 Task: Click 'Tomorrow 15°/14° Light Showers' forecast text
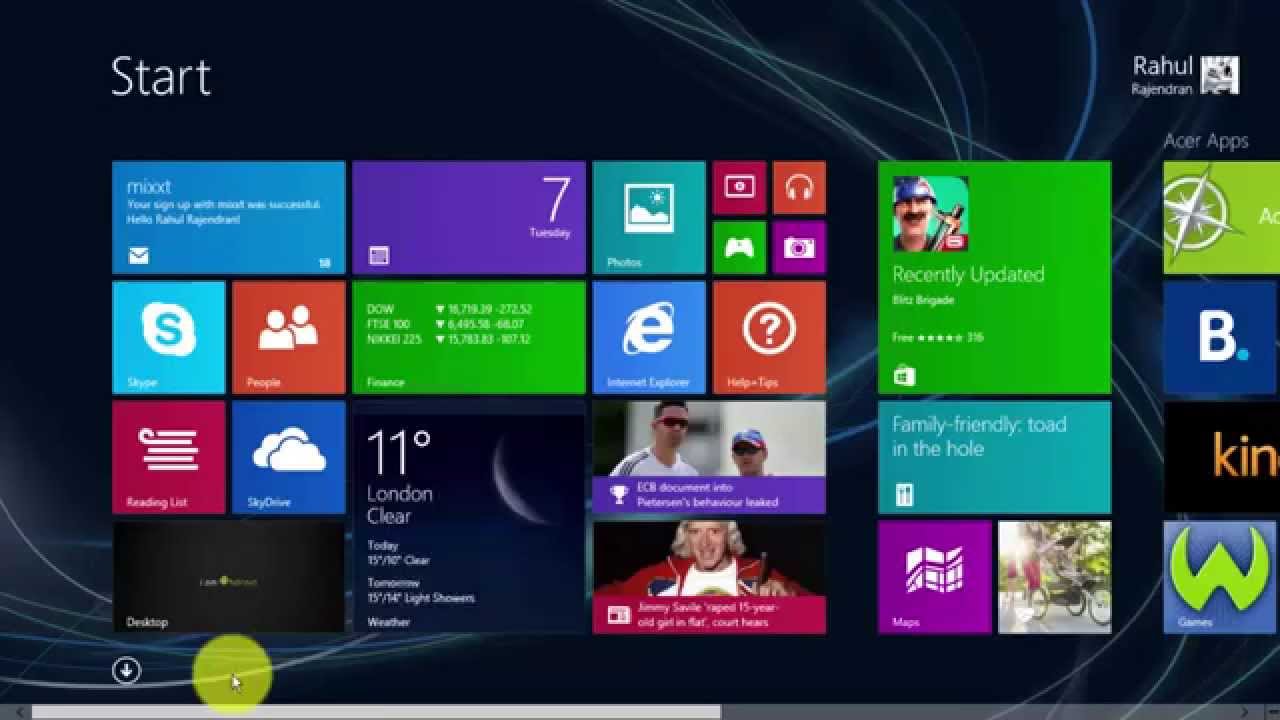[x=421, y=590]
